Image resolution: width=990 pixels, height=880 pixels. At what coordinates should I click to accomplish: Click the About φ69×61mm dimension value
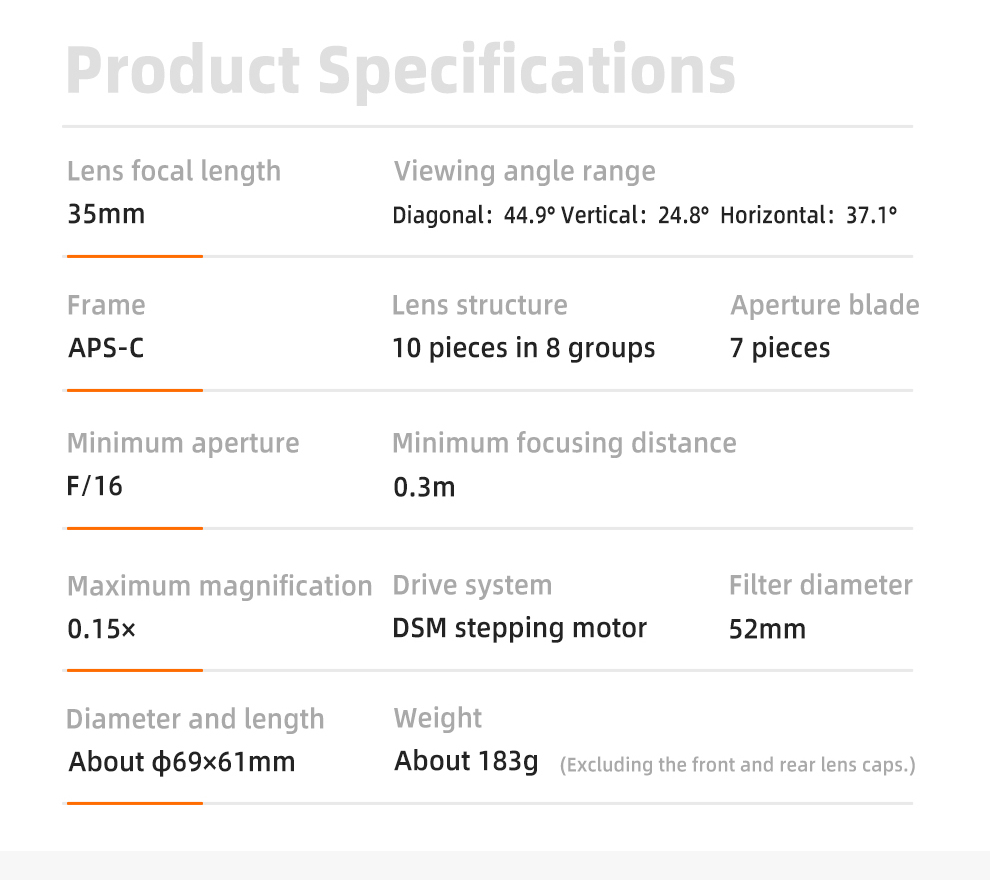[182, 763]
